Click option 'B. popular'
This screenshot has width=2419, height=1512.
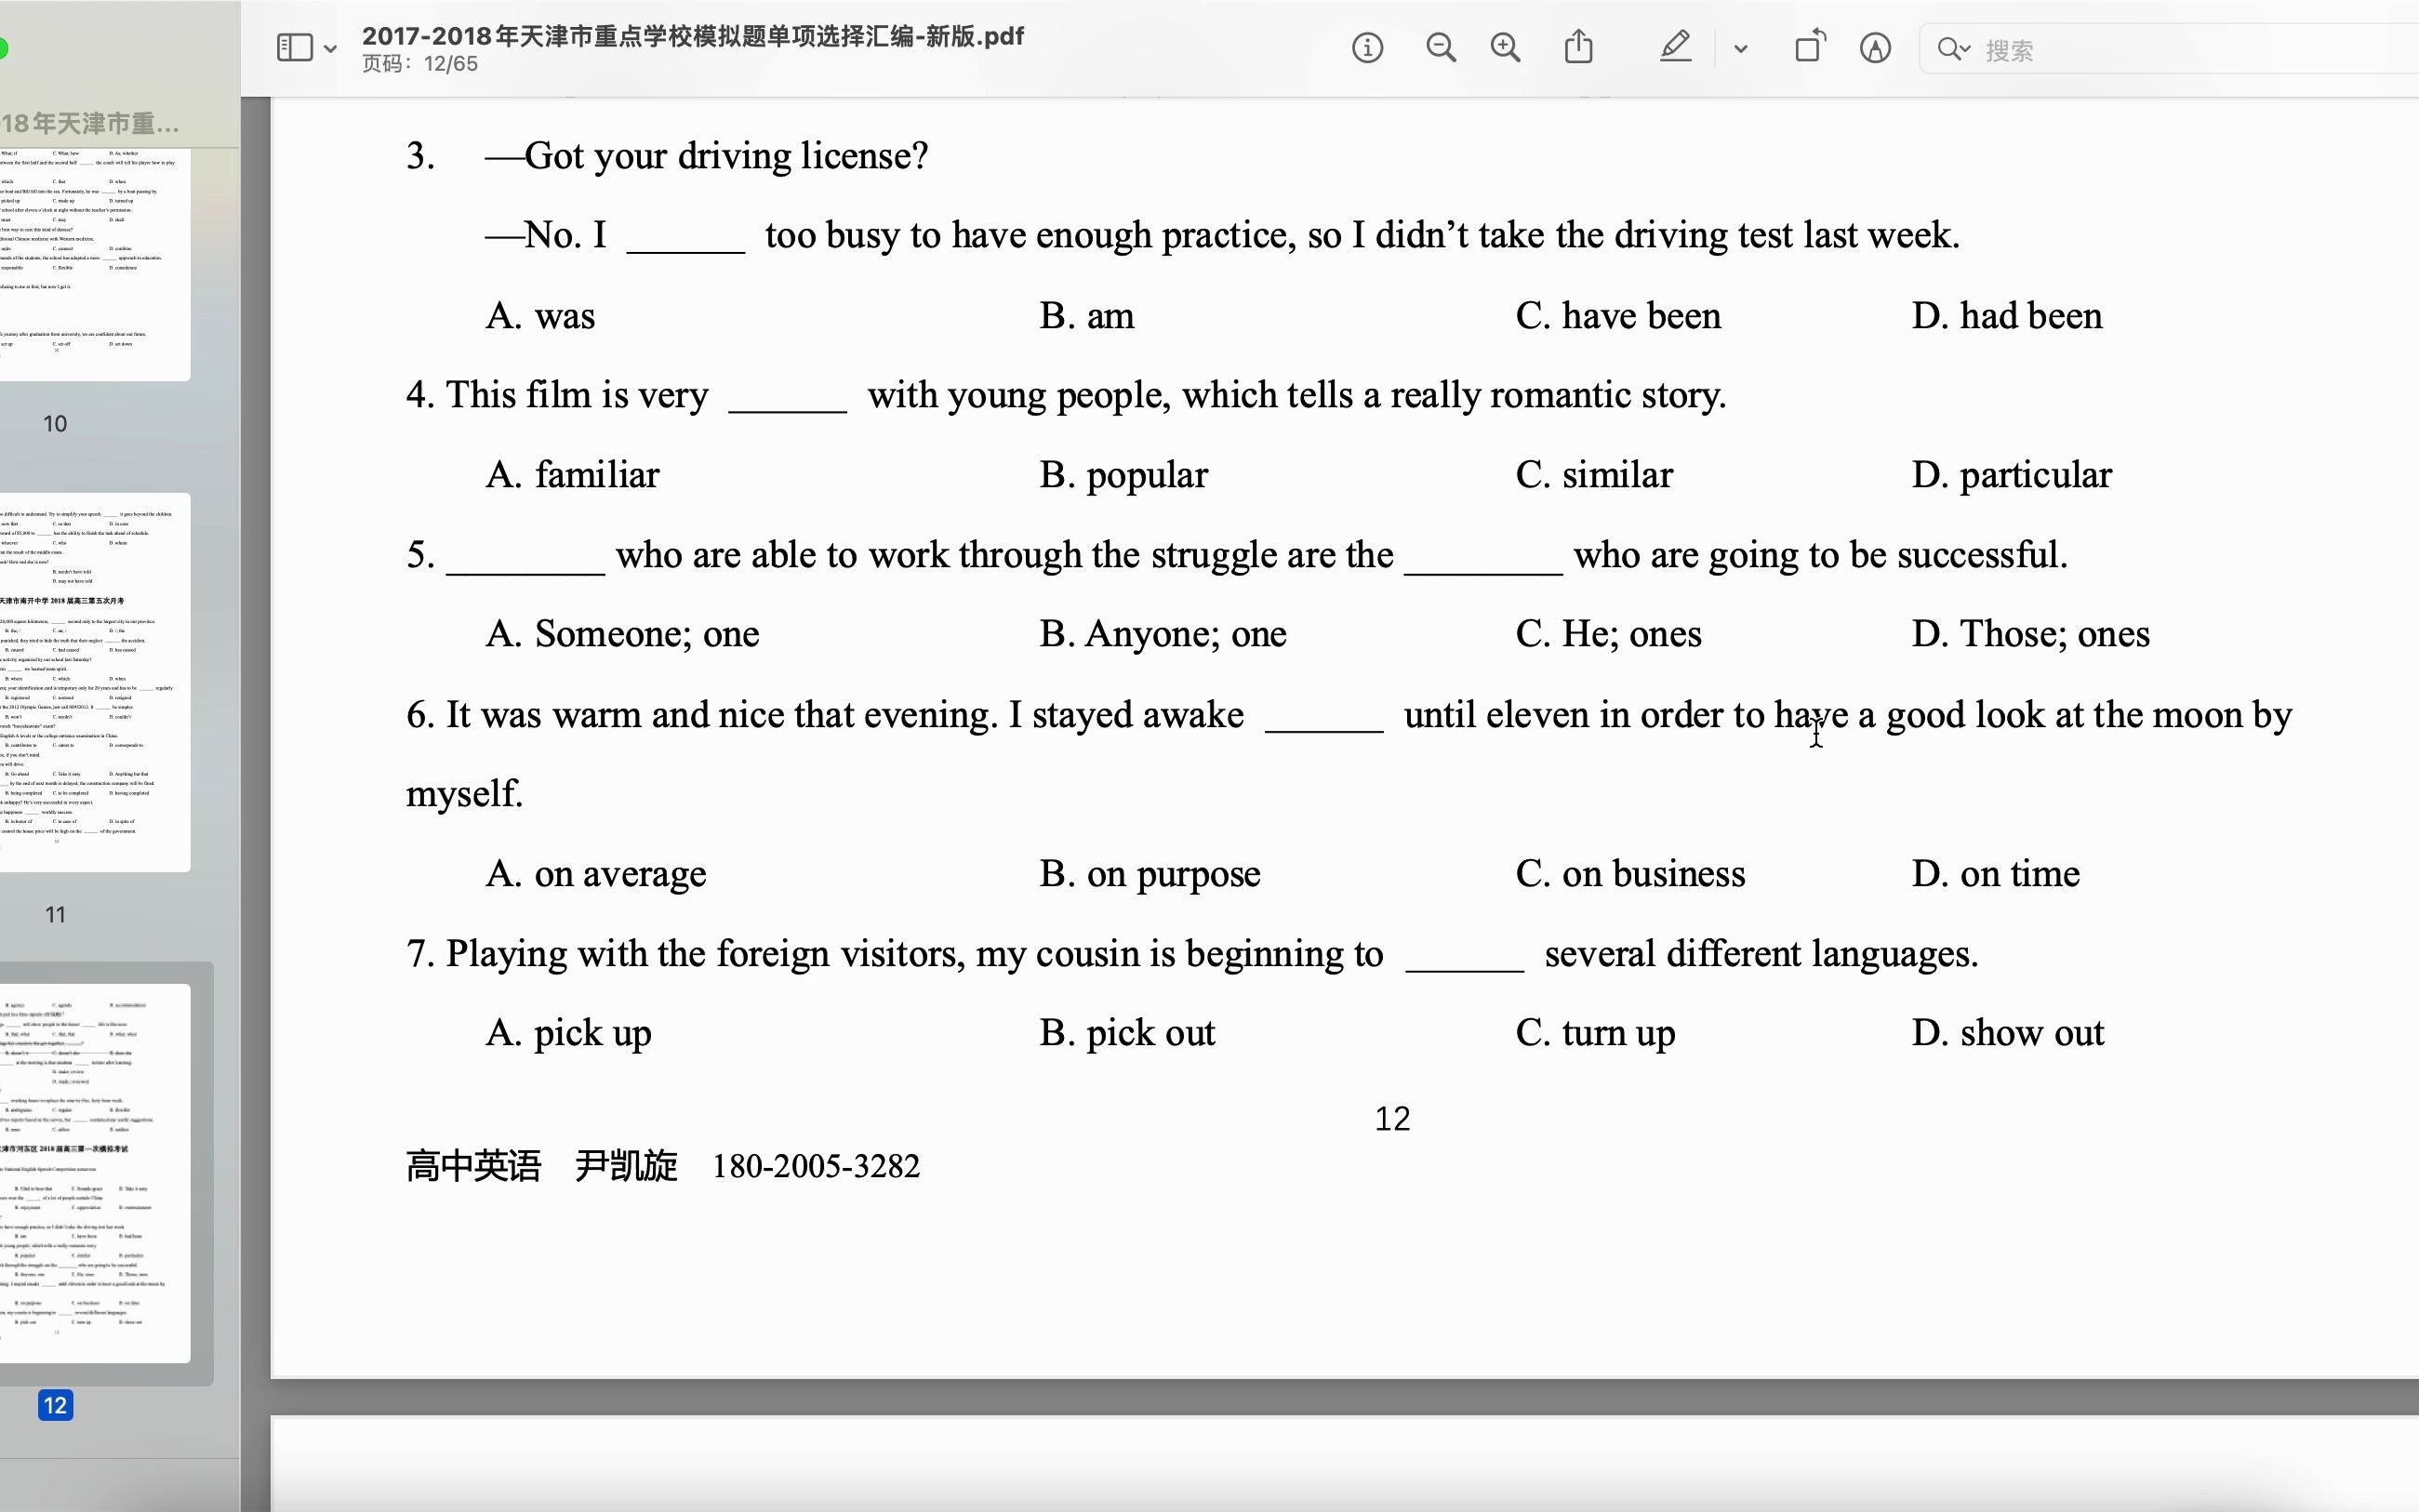click(1123, 475)
